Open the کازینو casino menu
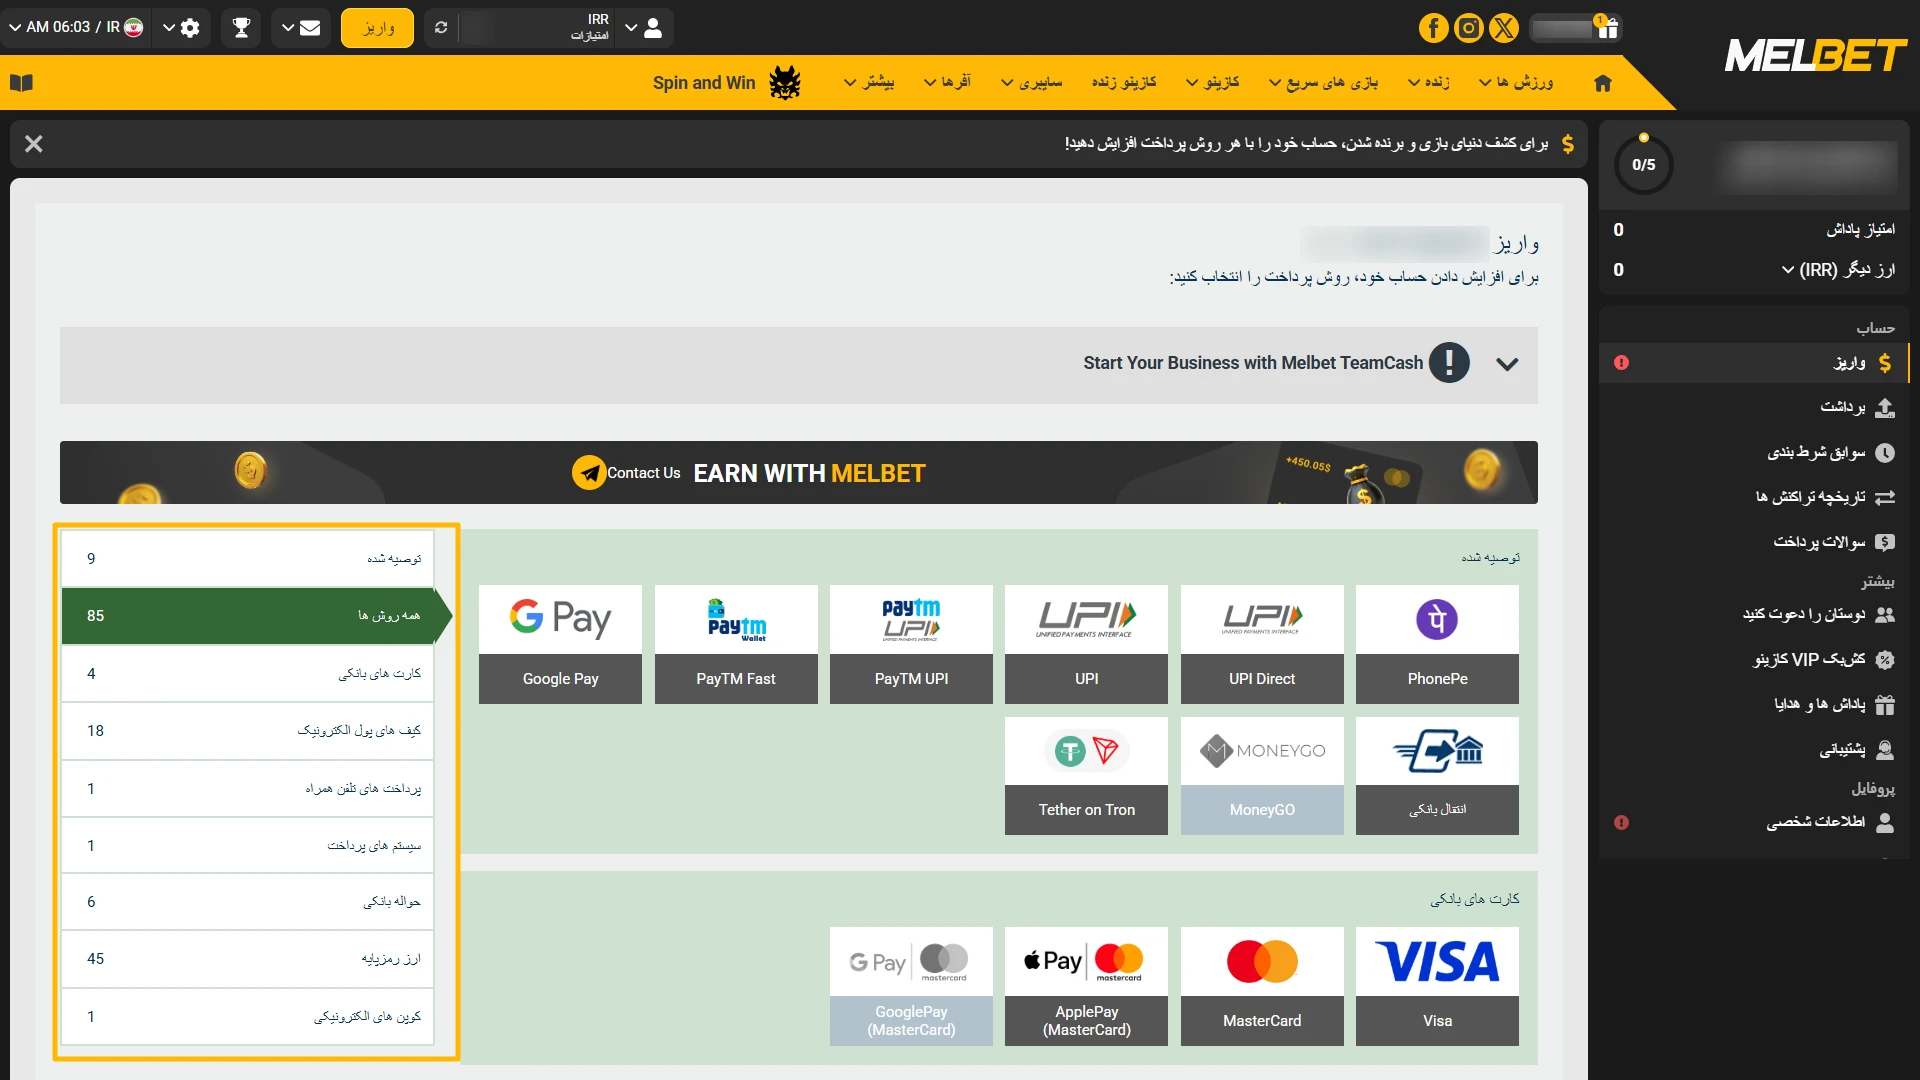1920x1080 pixels. point(1212,82)
